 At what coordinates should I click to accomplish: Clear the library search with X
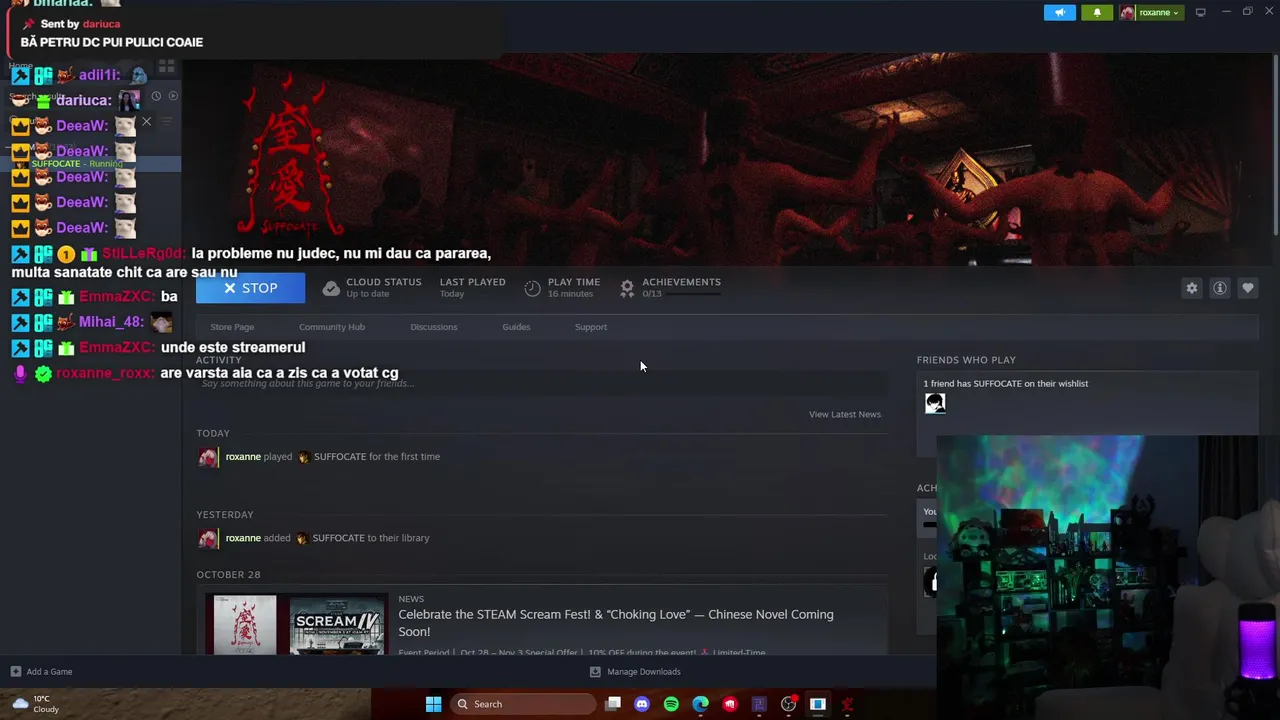(x=147, y=122)
